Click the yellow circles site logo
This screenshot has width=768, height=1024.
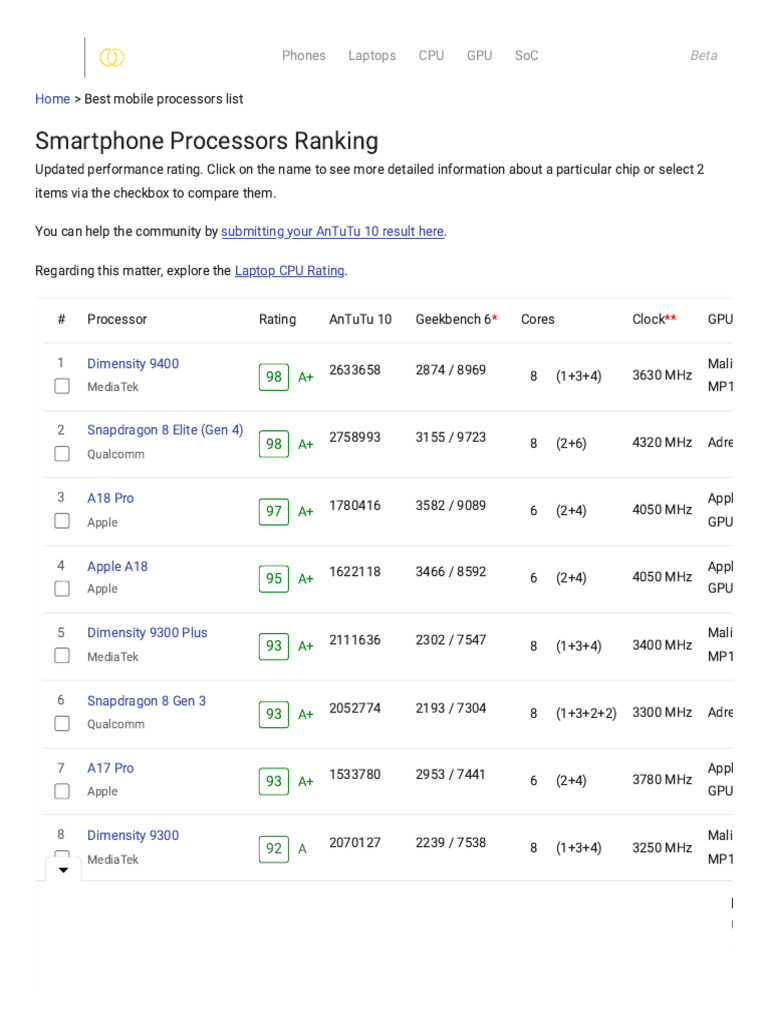(112, 57)
